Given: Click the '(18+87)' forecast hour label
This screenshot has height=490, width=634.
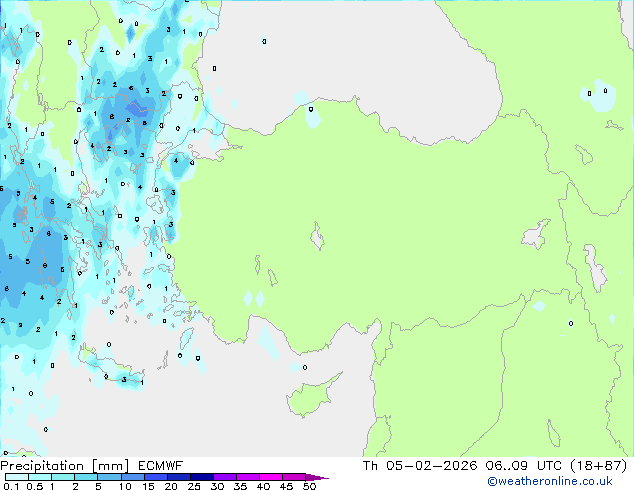Looking at the screenshot, I should (x=598, y=466).
